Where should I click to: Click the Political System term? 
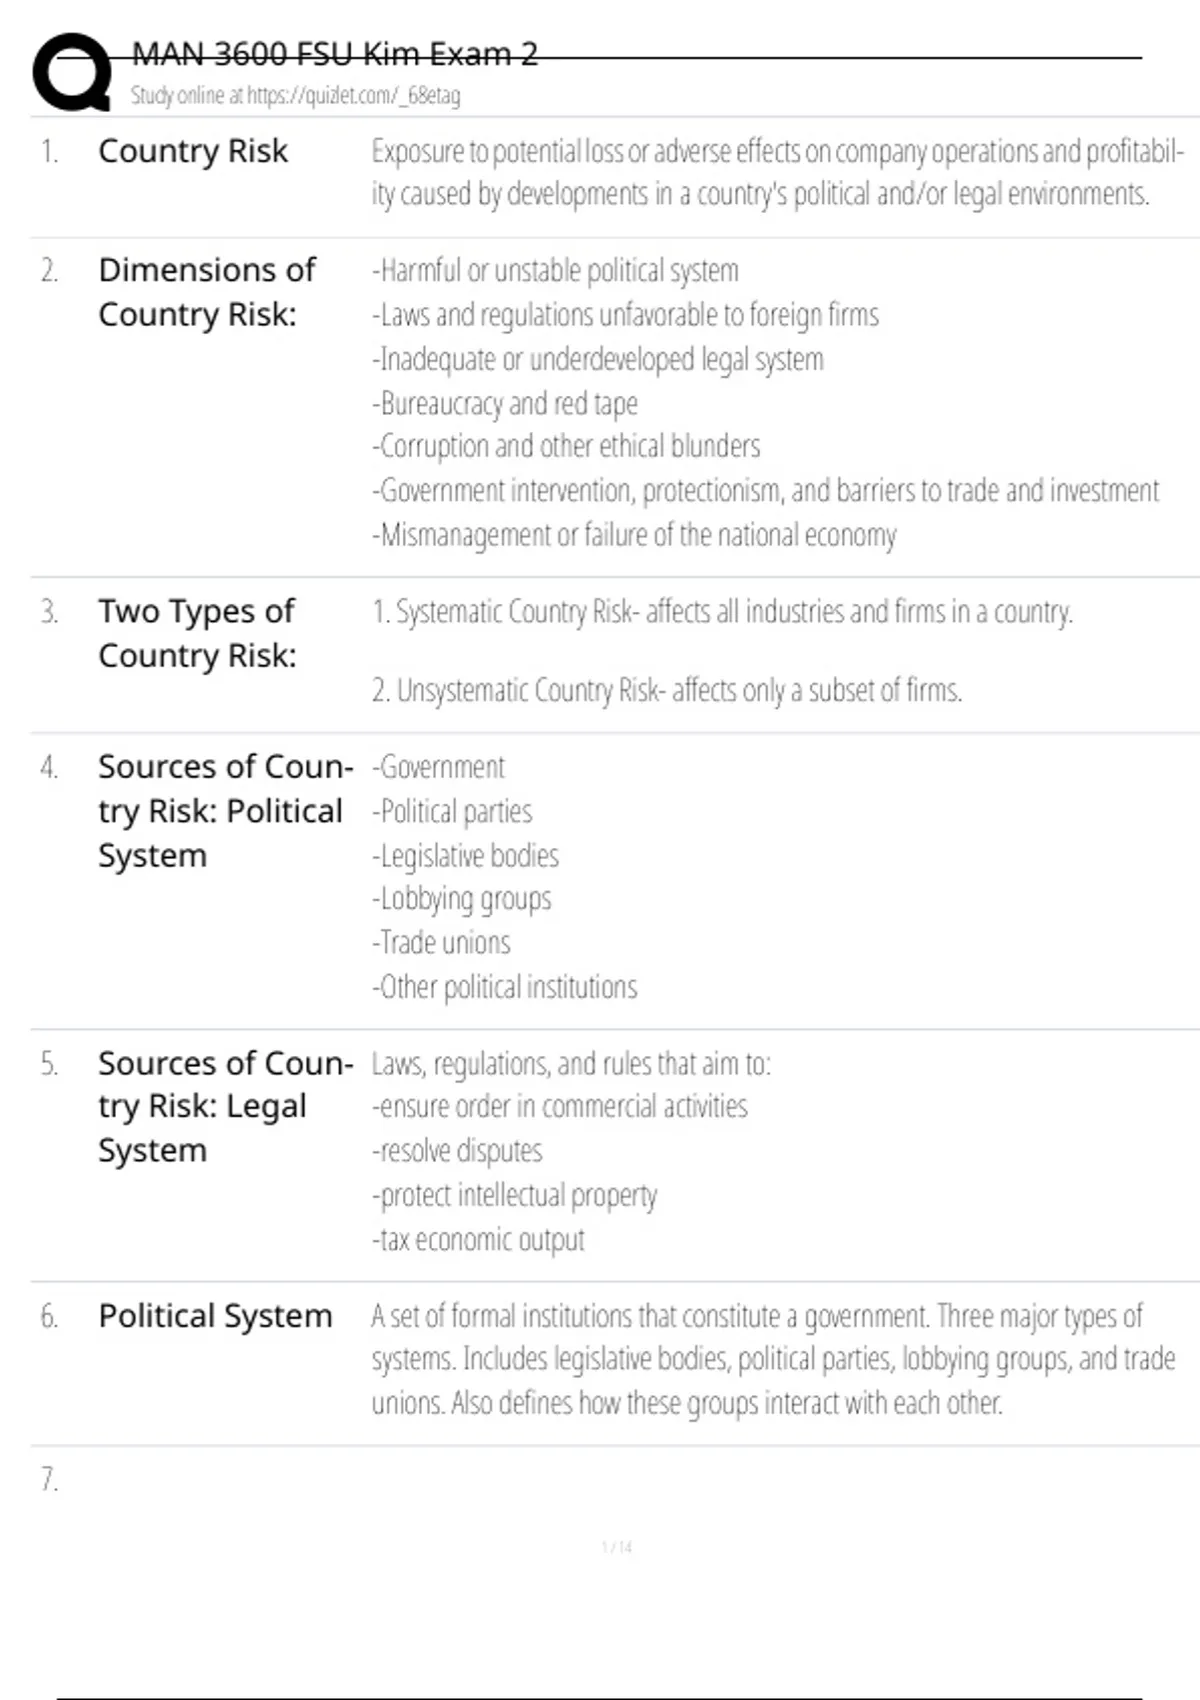click(215, 1316)
